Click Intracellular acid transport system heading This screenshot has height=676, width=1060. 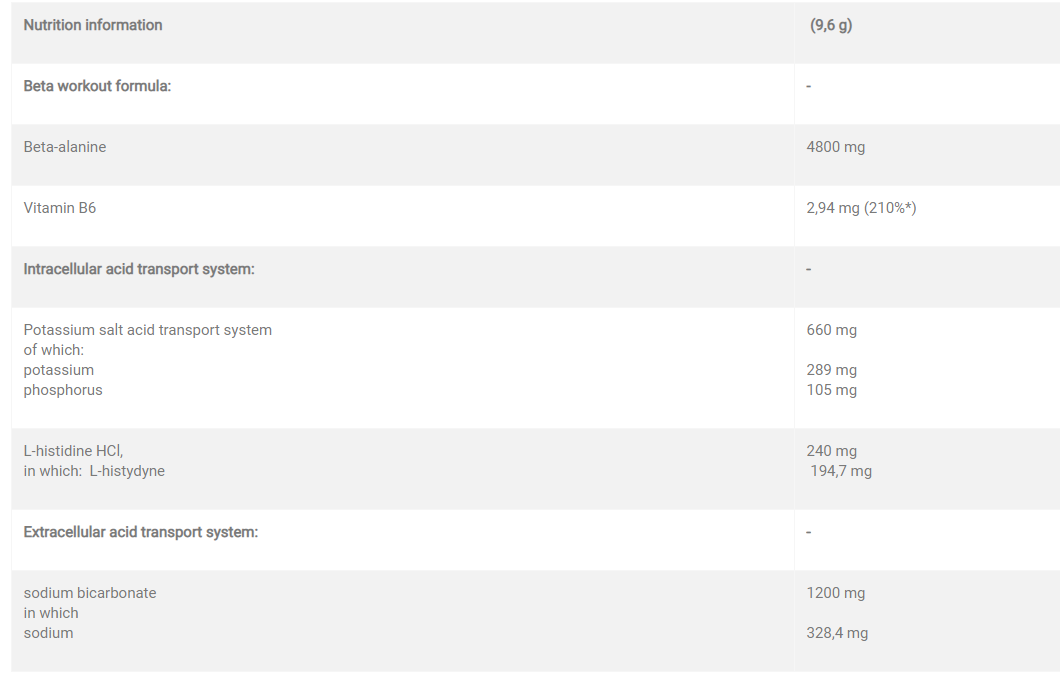[x=139, y=269]
